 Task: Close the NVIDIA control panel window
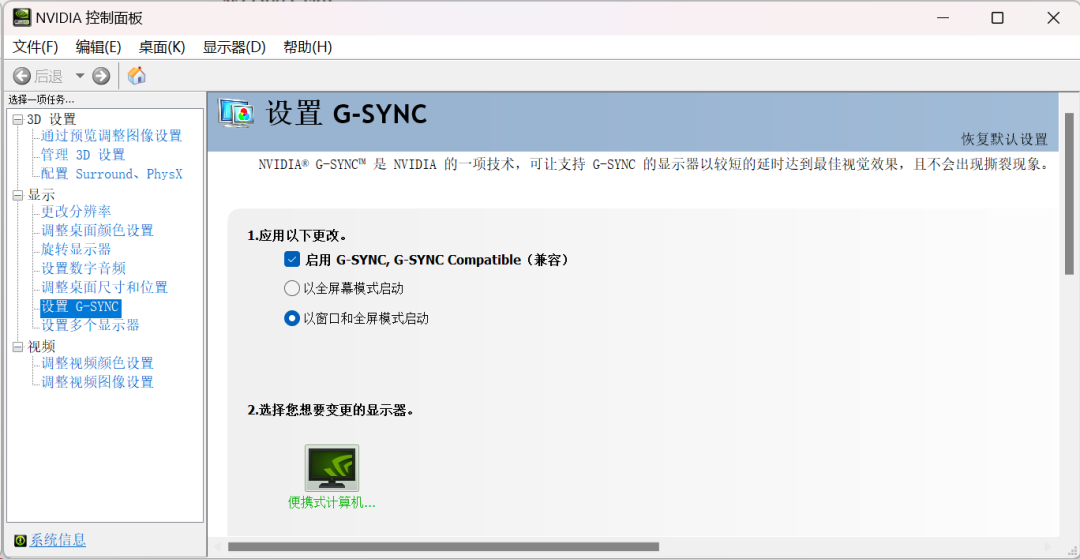tap(1053, 18)
